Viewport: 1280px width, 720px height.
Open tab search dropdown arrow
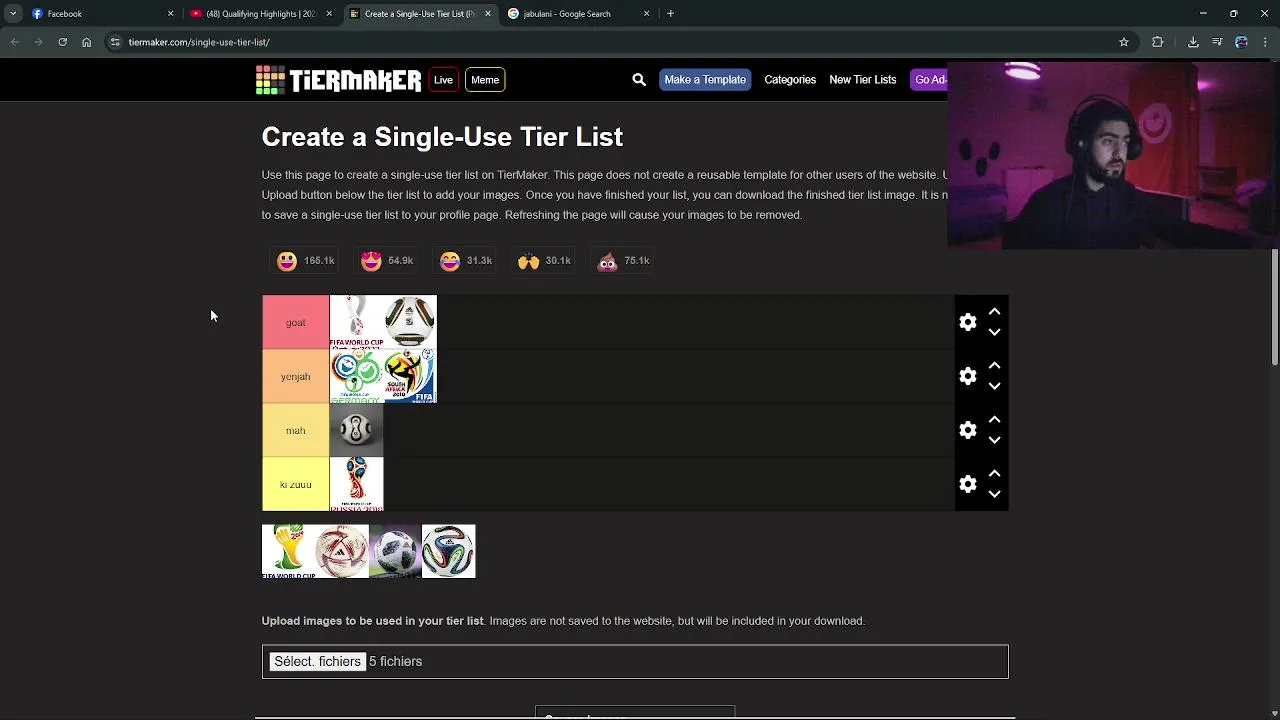pos(13,14)
